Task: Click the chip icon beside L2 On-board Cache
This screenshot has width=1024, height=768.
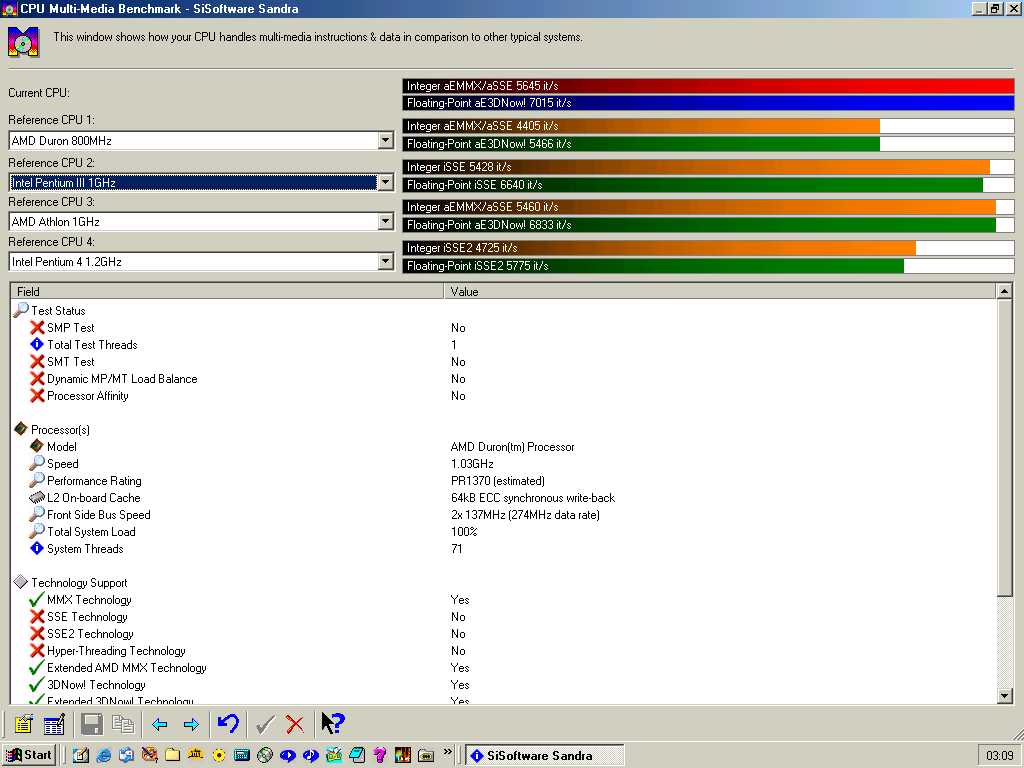Action: point(37,498)
